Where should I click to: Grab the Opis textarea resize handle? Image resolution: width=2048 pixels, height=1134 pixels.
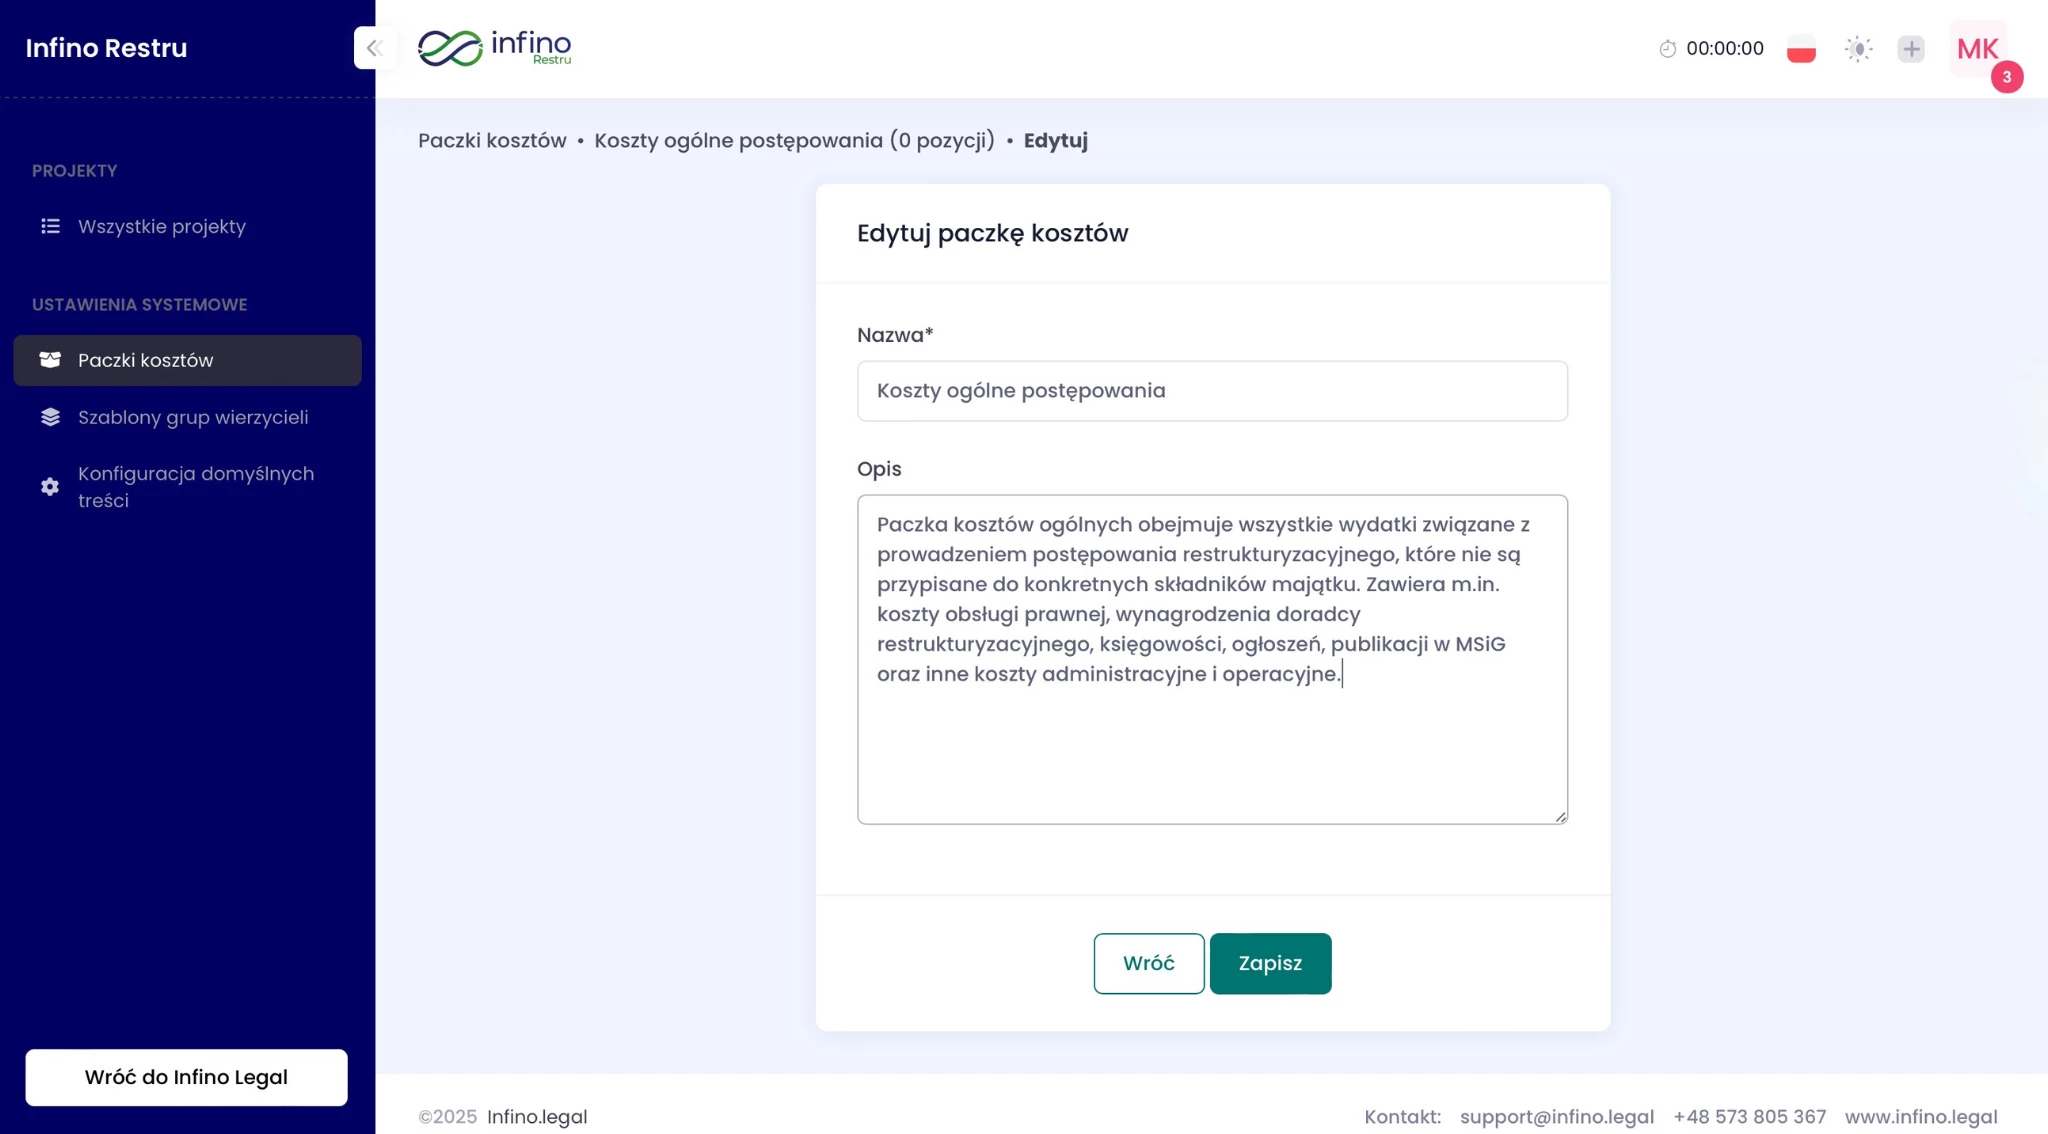pos(1560,817)
